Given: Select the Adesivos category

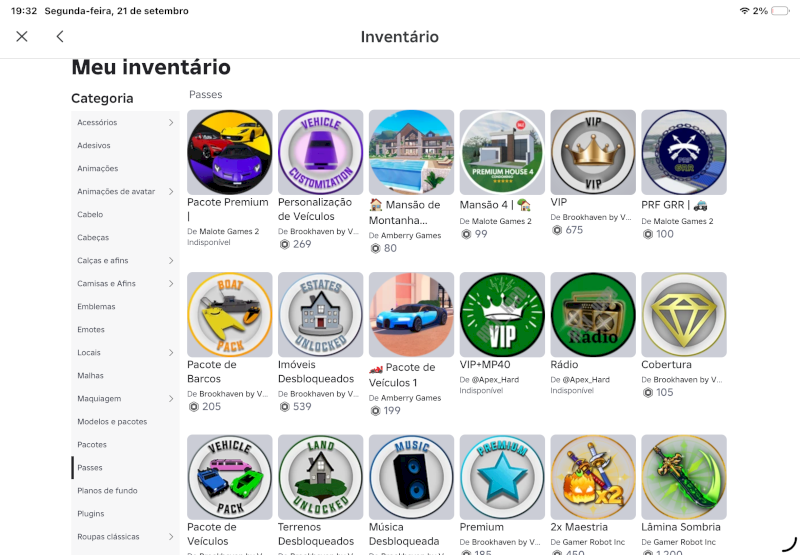Looking at the screenshot, I should click(x=94, y=145).
